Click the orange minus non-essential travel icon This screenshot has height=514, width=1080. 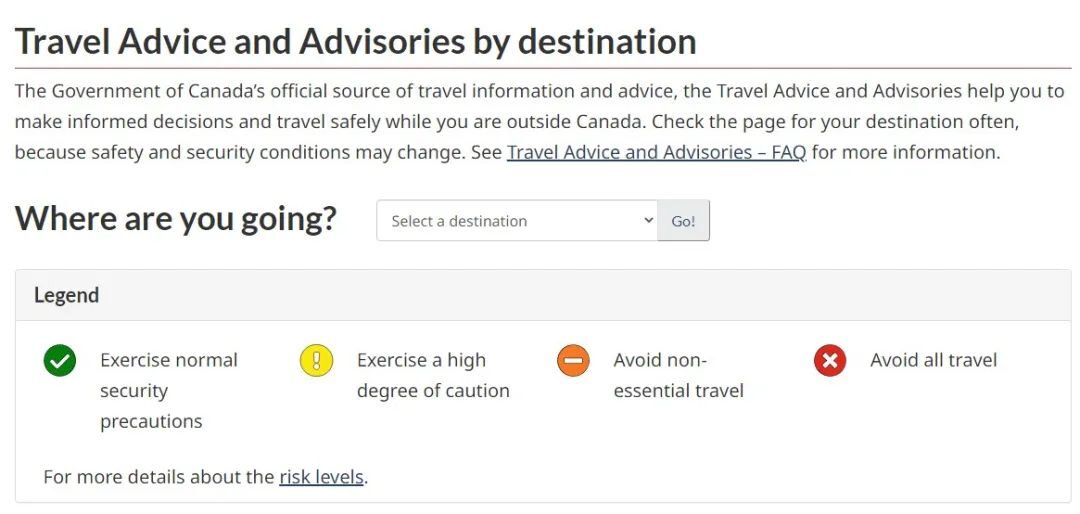tap(573, 360)
